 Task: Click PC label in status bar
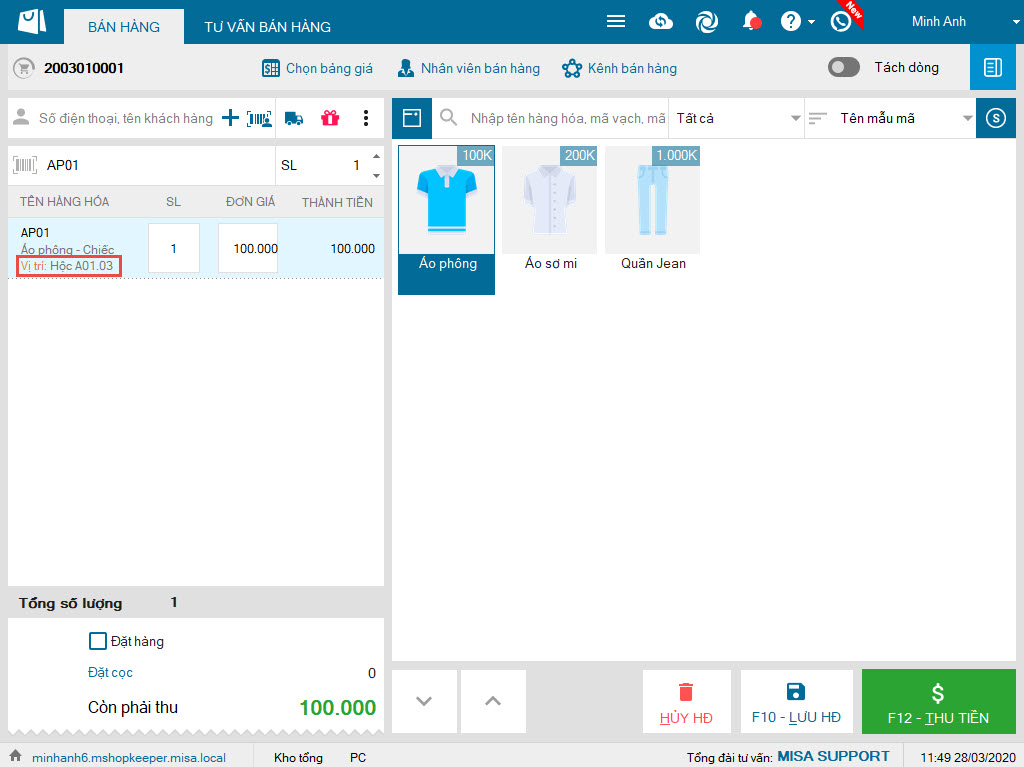pos(358,758)
